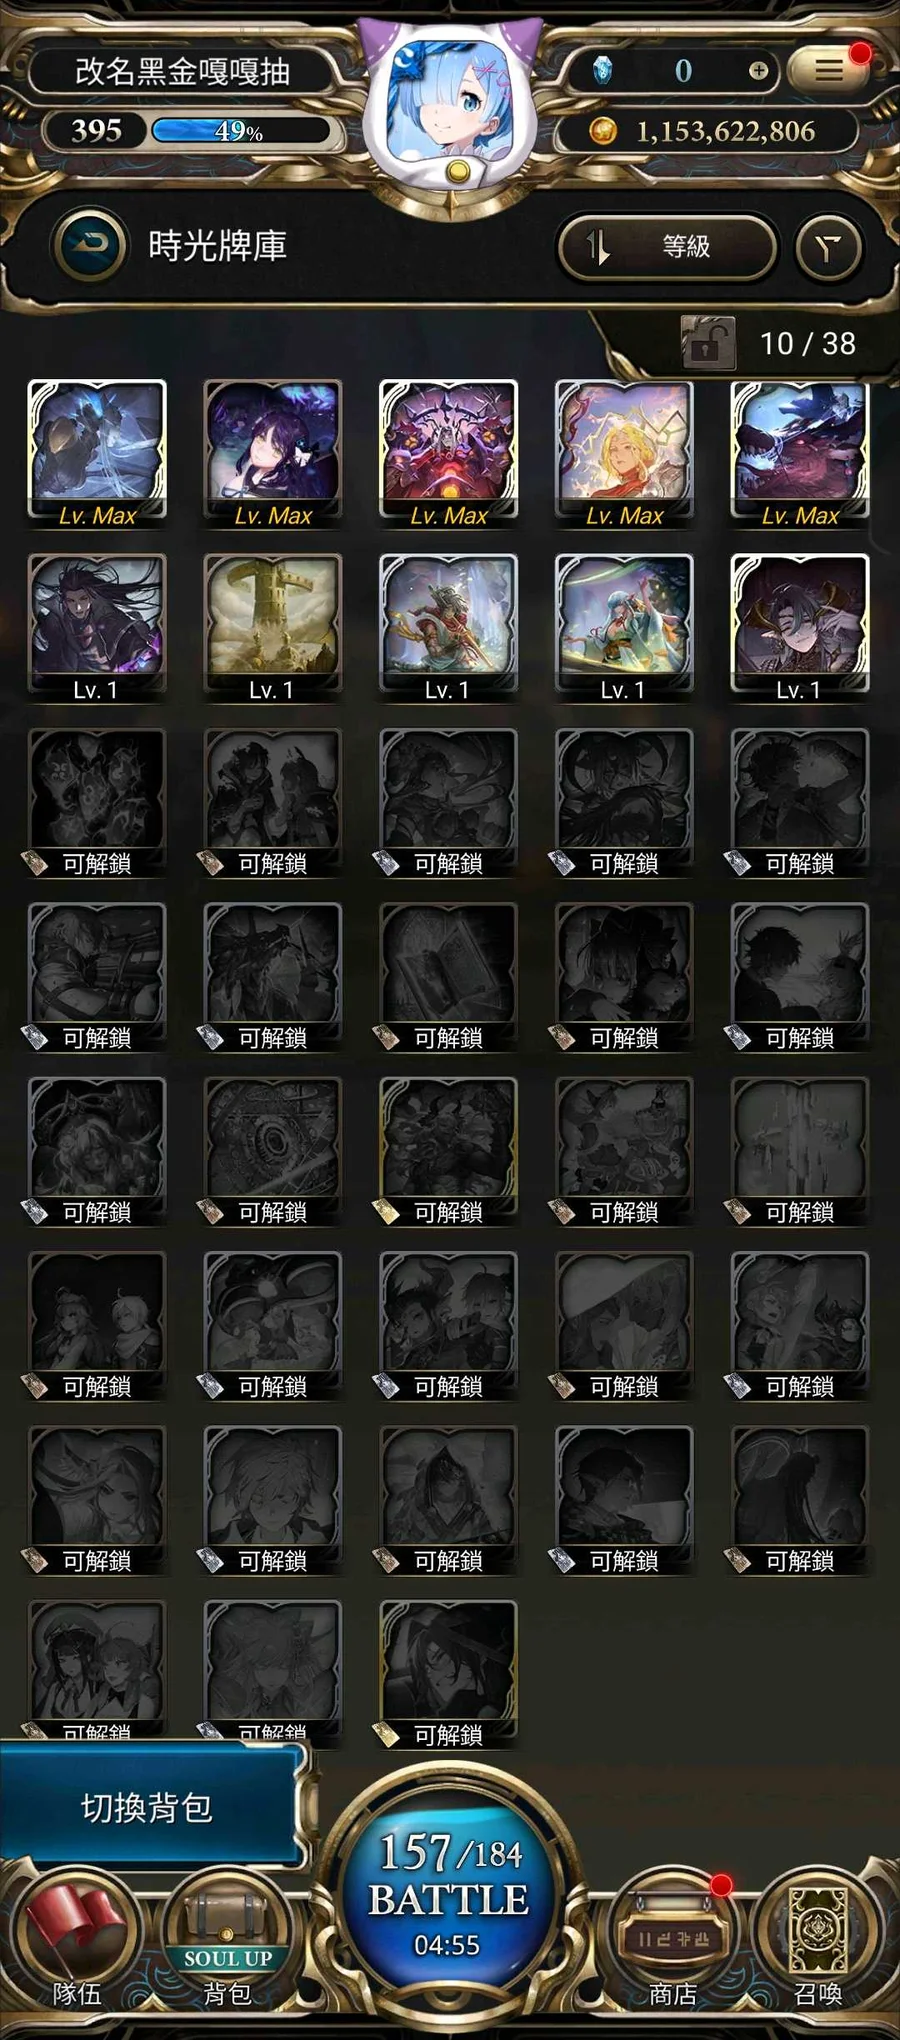This screenshot has width=900, height=2040.
Task: Tap the central BATTLE button
Action: 449,1897
